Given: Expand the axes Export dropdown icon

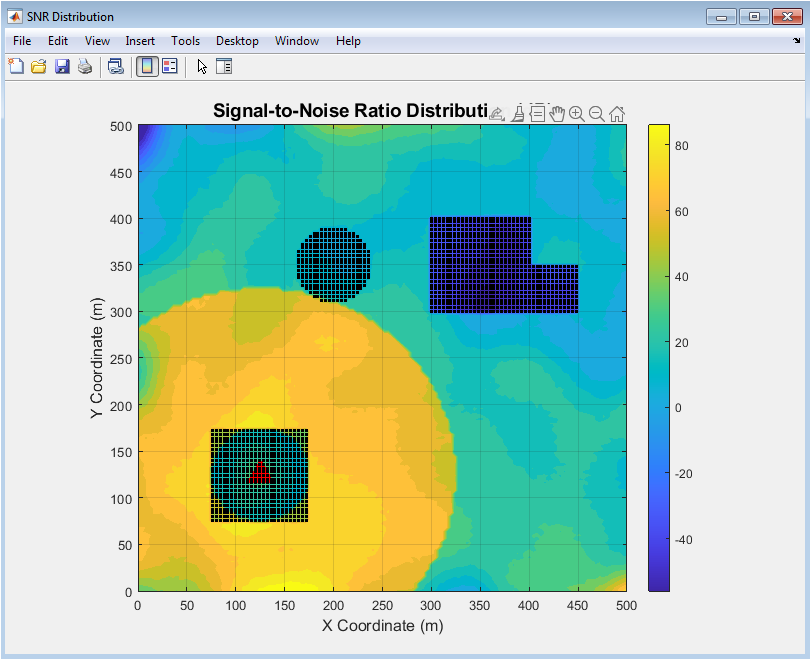Looking at the screenshot, I should pos(497,113).
